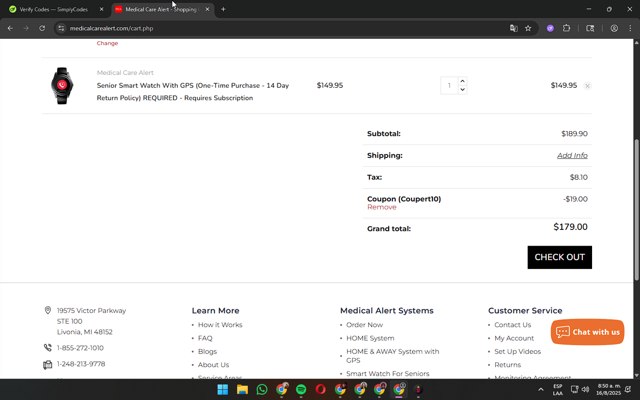This screenshot has width=640, height=400.
Task: Click the Grand total amount $179.00
Action: 570,227
